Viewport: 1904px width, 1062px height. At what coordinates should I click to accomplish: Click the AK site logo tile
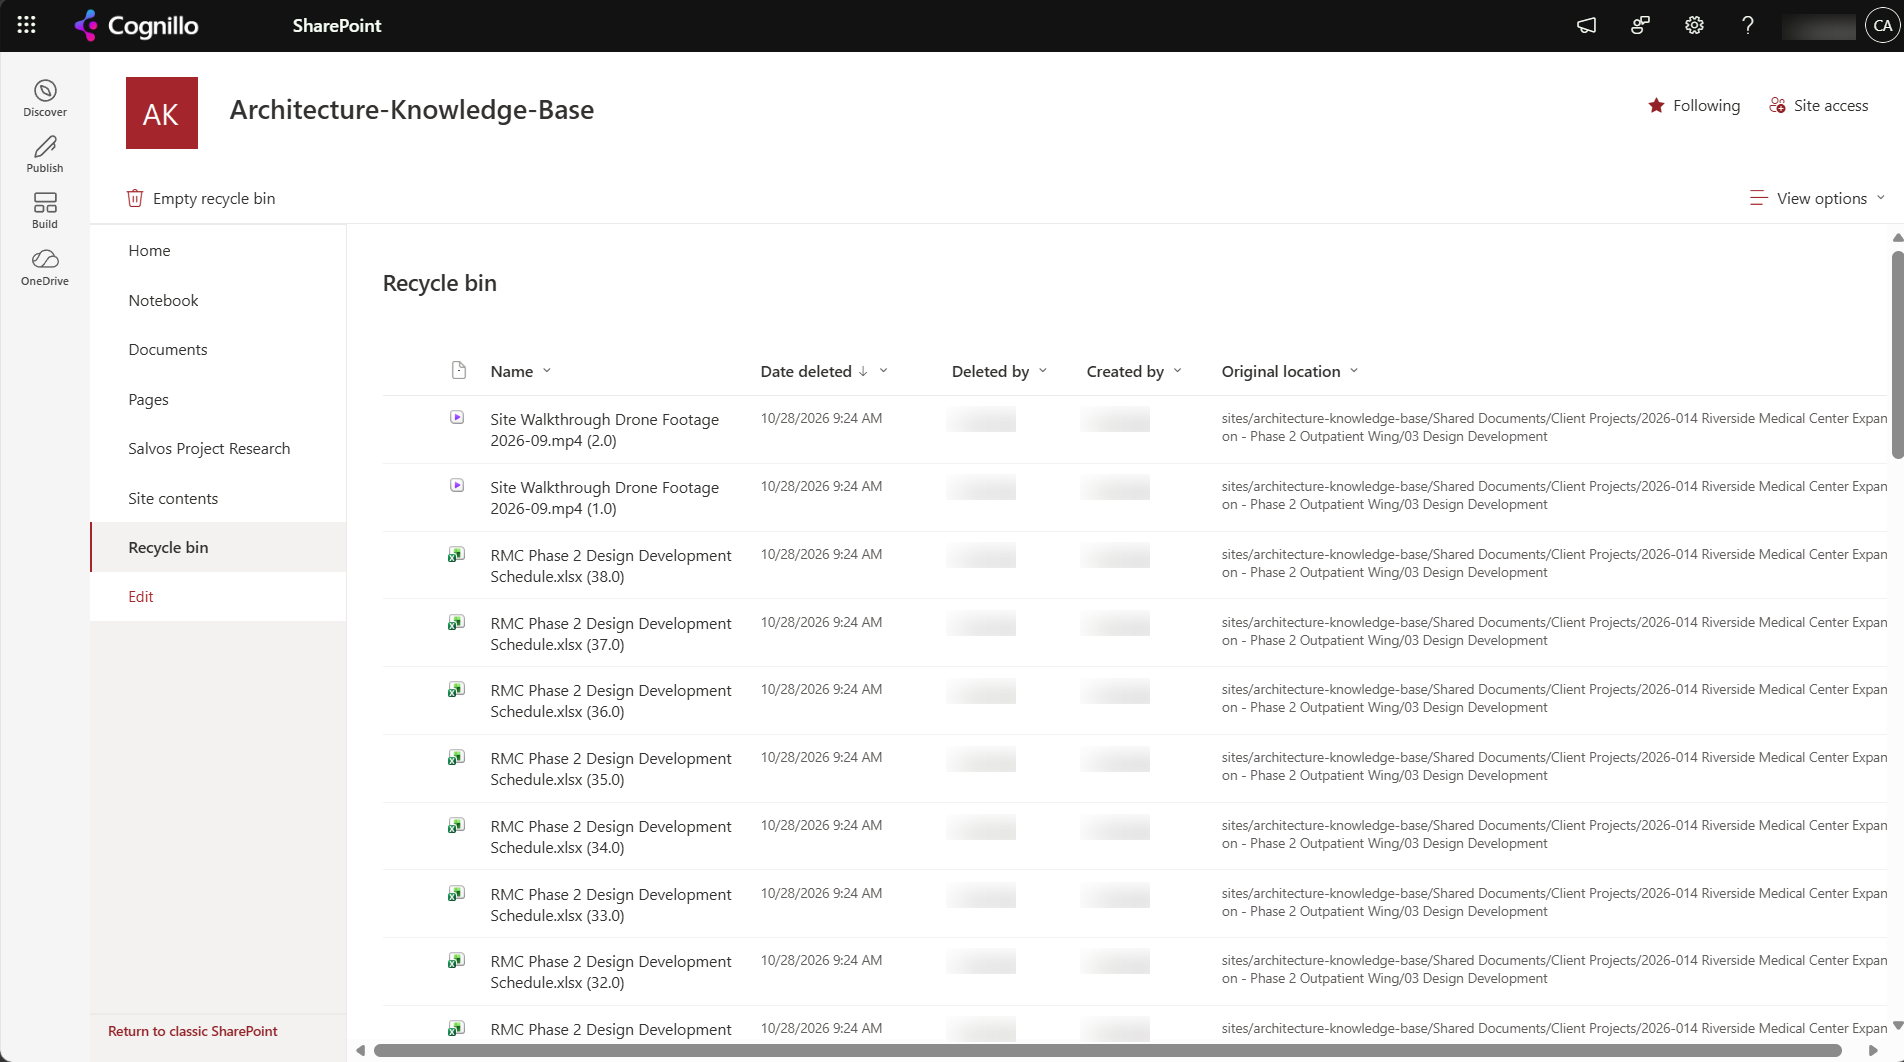(x=162, y=113)
